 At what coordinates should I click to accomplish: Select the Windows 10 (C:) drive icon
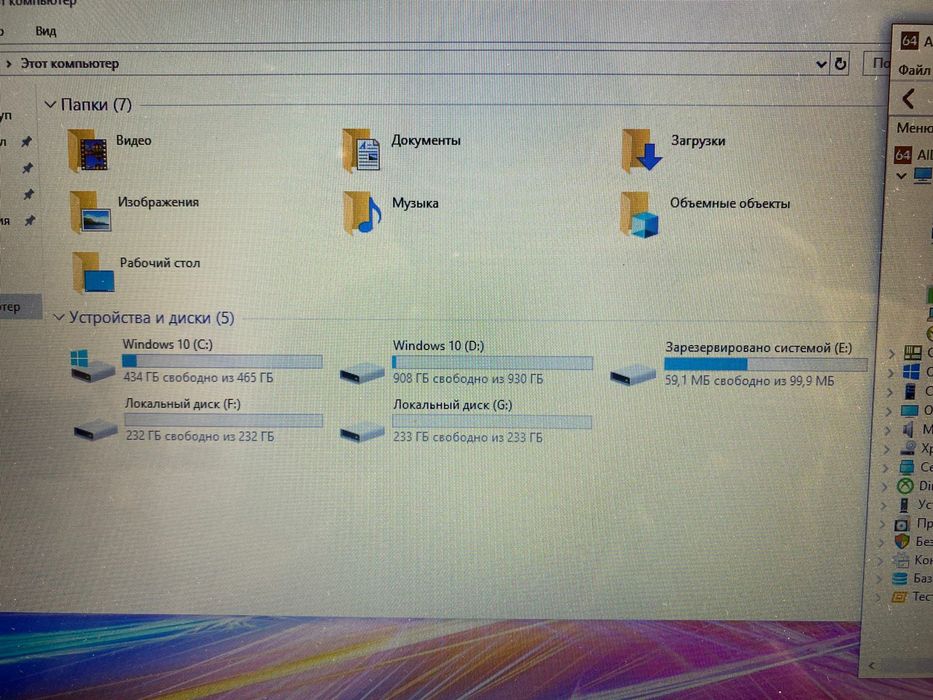pyautogui.click(x=91, y=365)
